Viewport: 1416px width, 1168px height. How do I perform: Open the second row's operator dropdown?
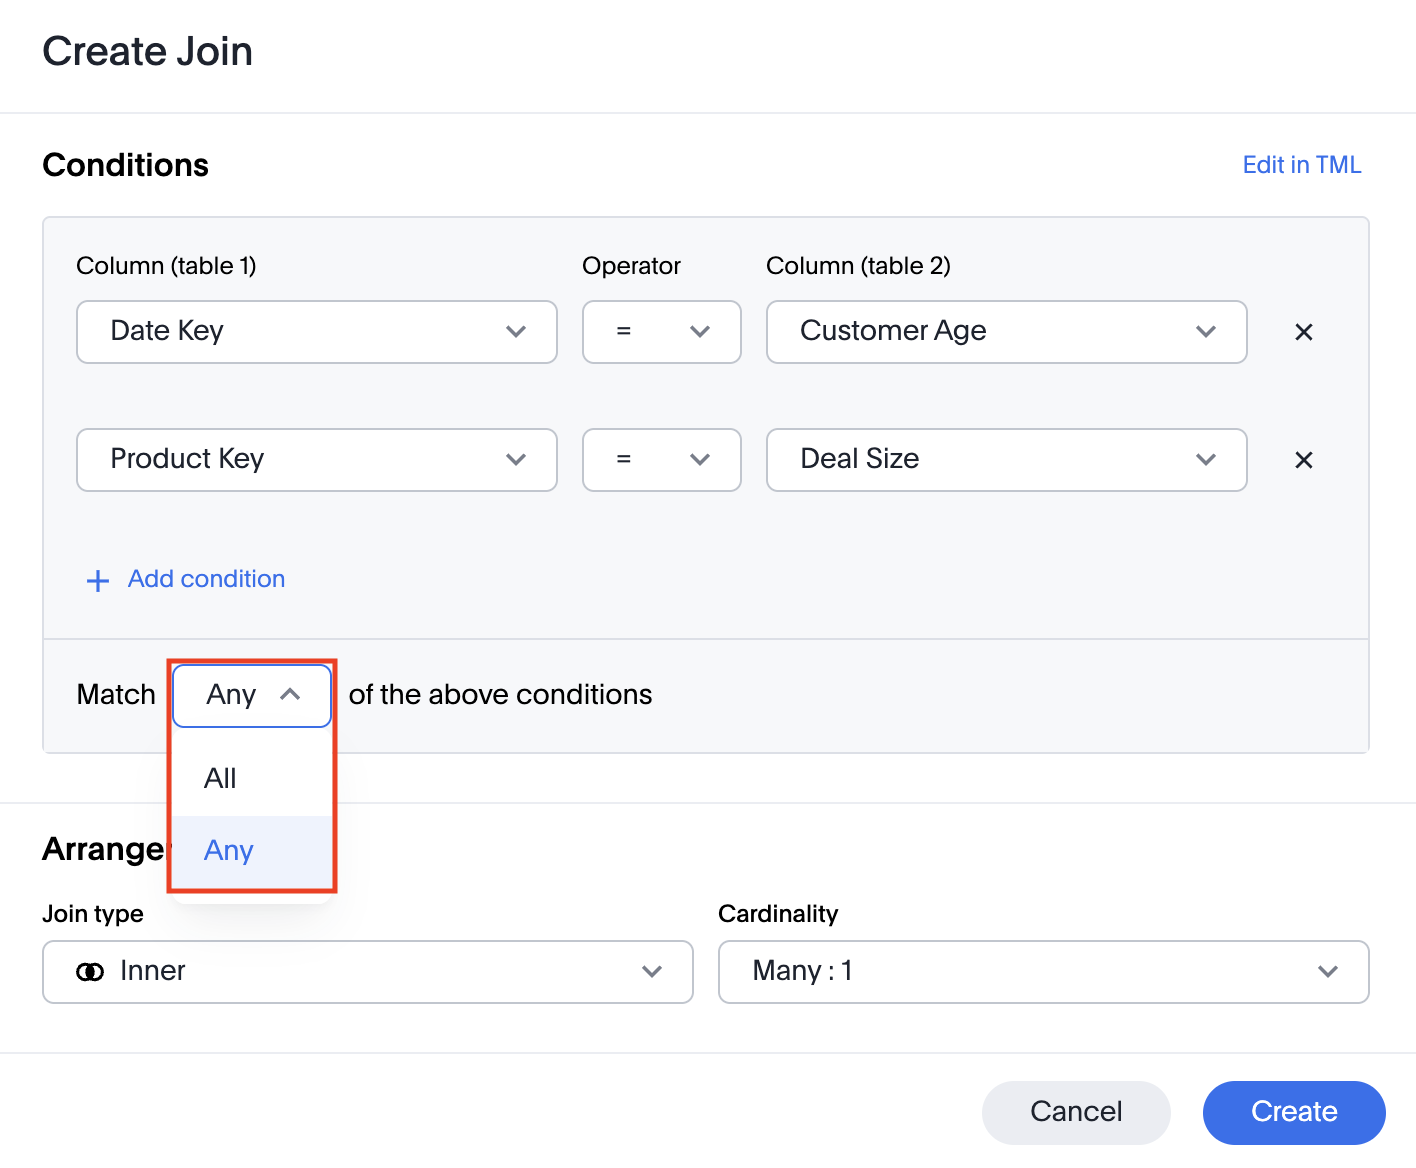(661, 460)
